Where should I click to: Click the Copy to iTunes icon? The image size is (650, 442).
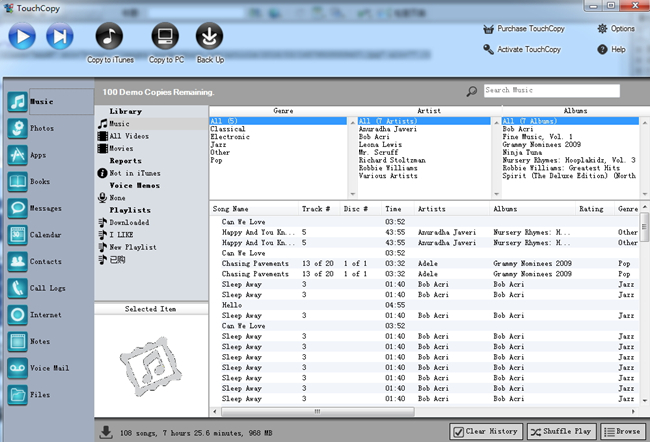tap(111, 37)
